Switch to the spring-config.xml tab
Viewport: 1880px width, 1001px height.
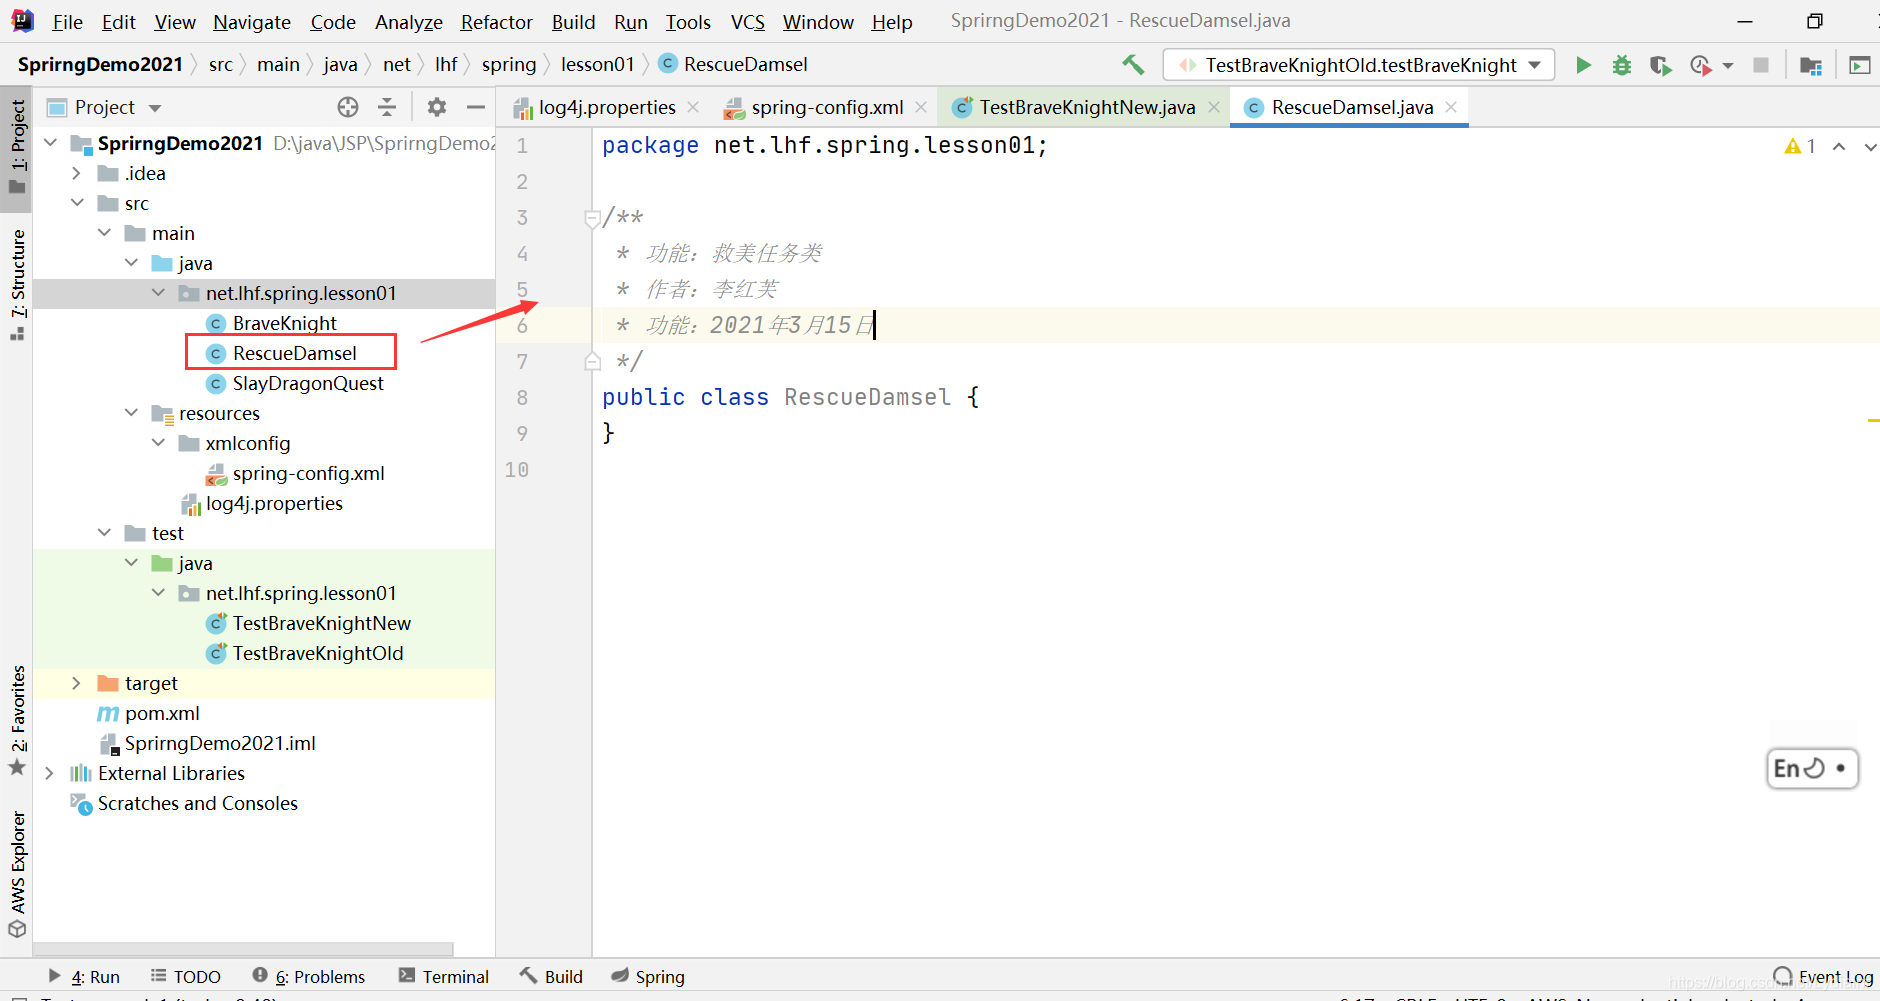click(x=827, y=107)
